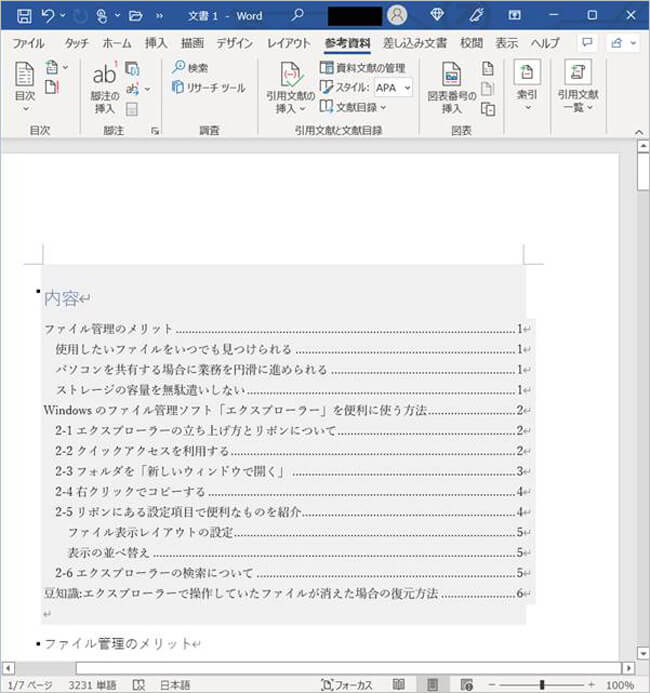The image size is (650, 693).
Task: Switch to read mode view icon
Action: (399, 685)
